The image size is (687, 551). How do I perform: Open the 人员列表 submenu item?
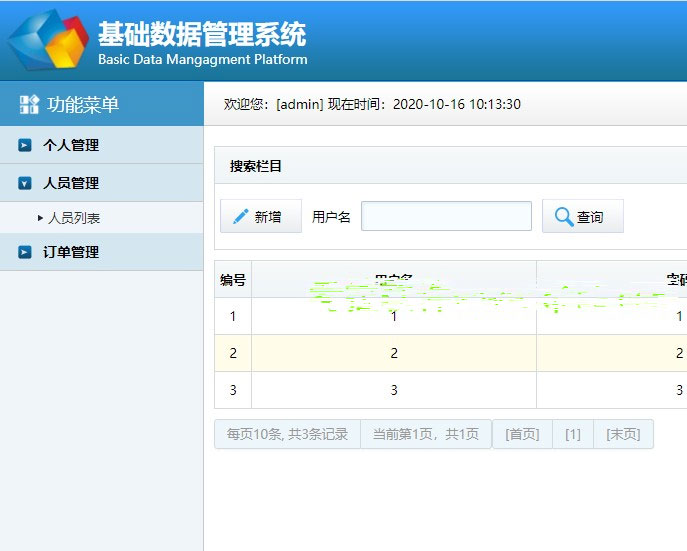pos(74,218)
